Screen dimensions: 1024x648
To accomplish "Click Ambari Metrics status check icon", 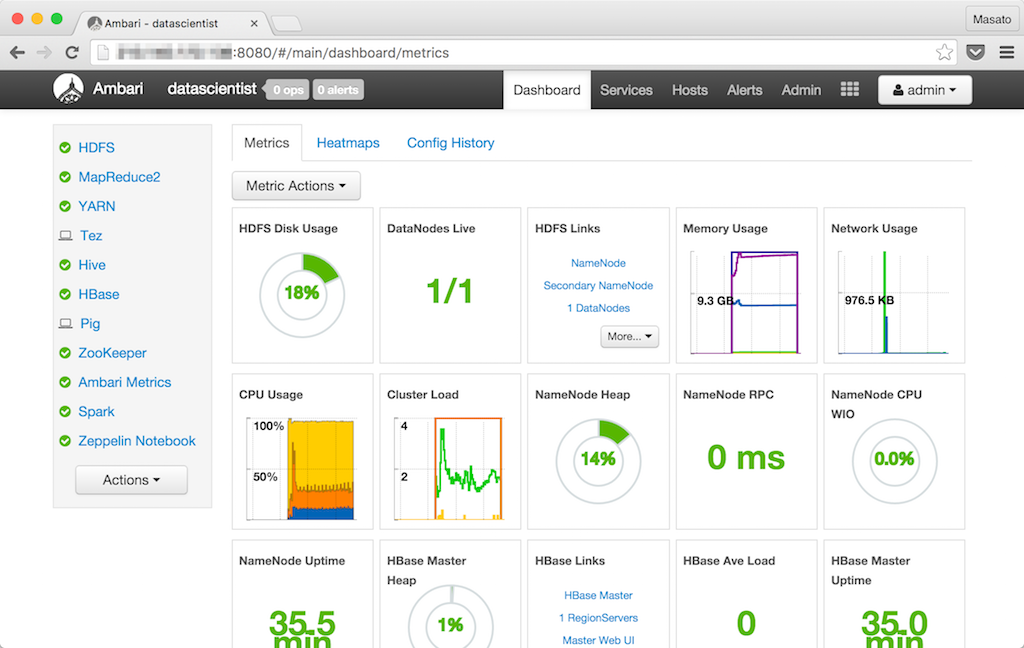I will point(65,383).
